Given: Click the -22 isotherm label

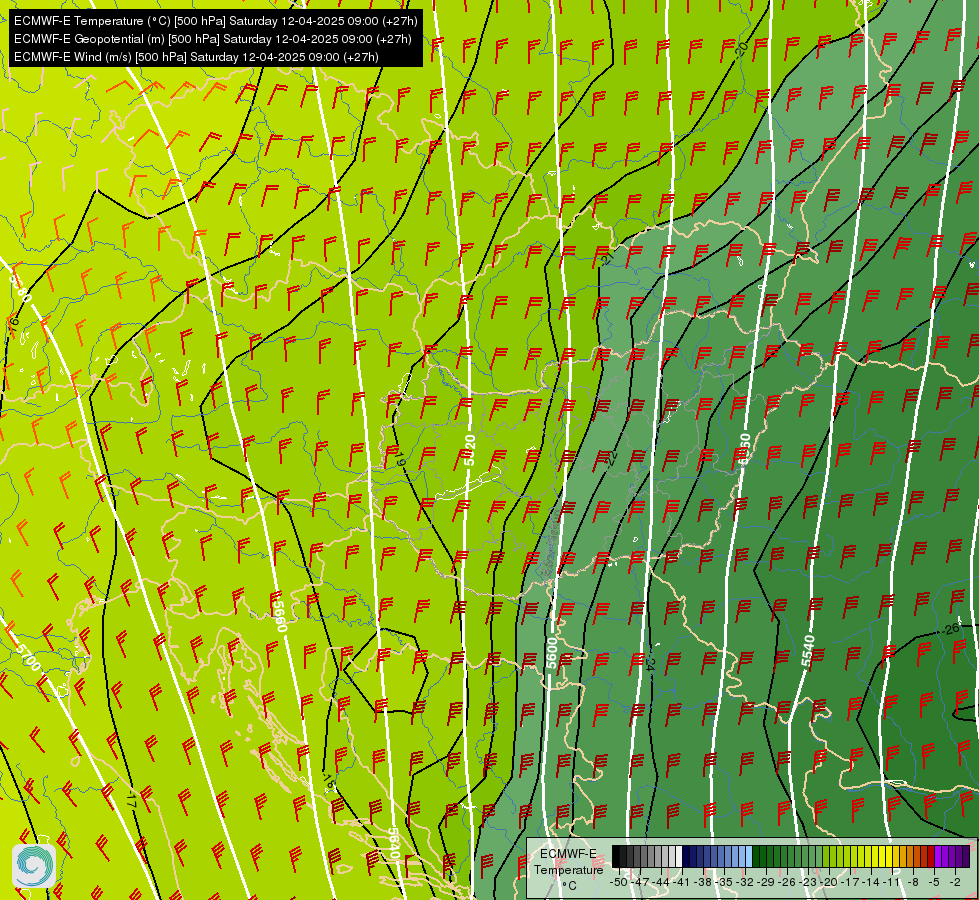Looking at the screenshot, I should click(612, 458).
